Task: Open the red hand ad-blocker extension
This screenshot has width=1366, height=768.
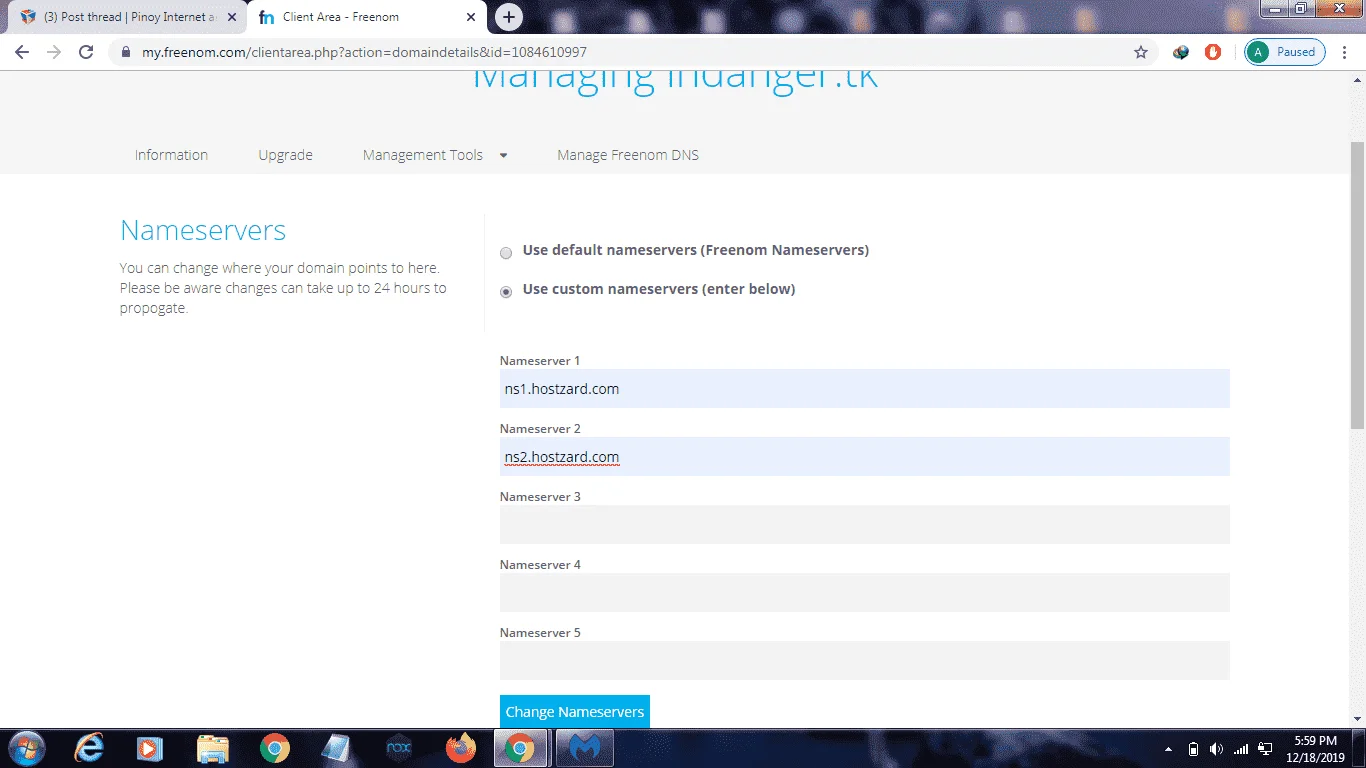Action: tap(1213, 52)
